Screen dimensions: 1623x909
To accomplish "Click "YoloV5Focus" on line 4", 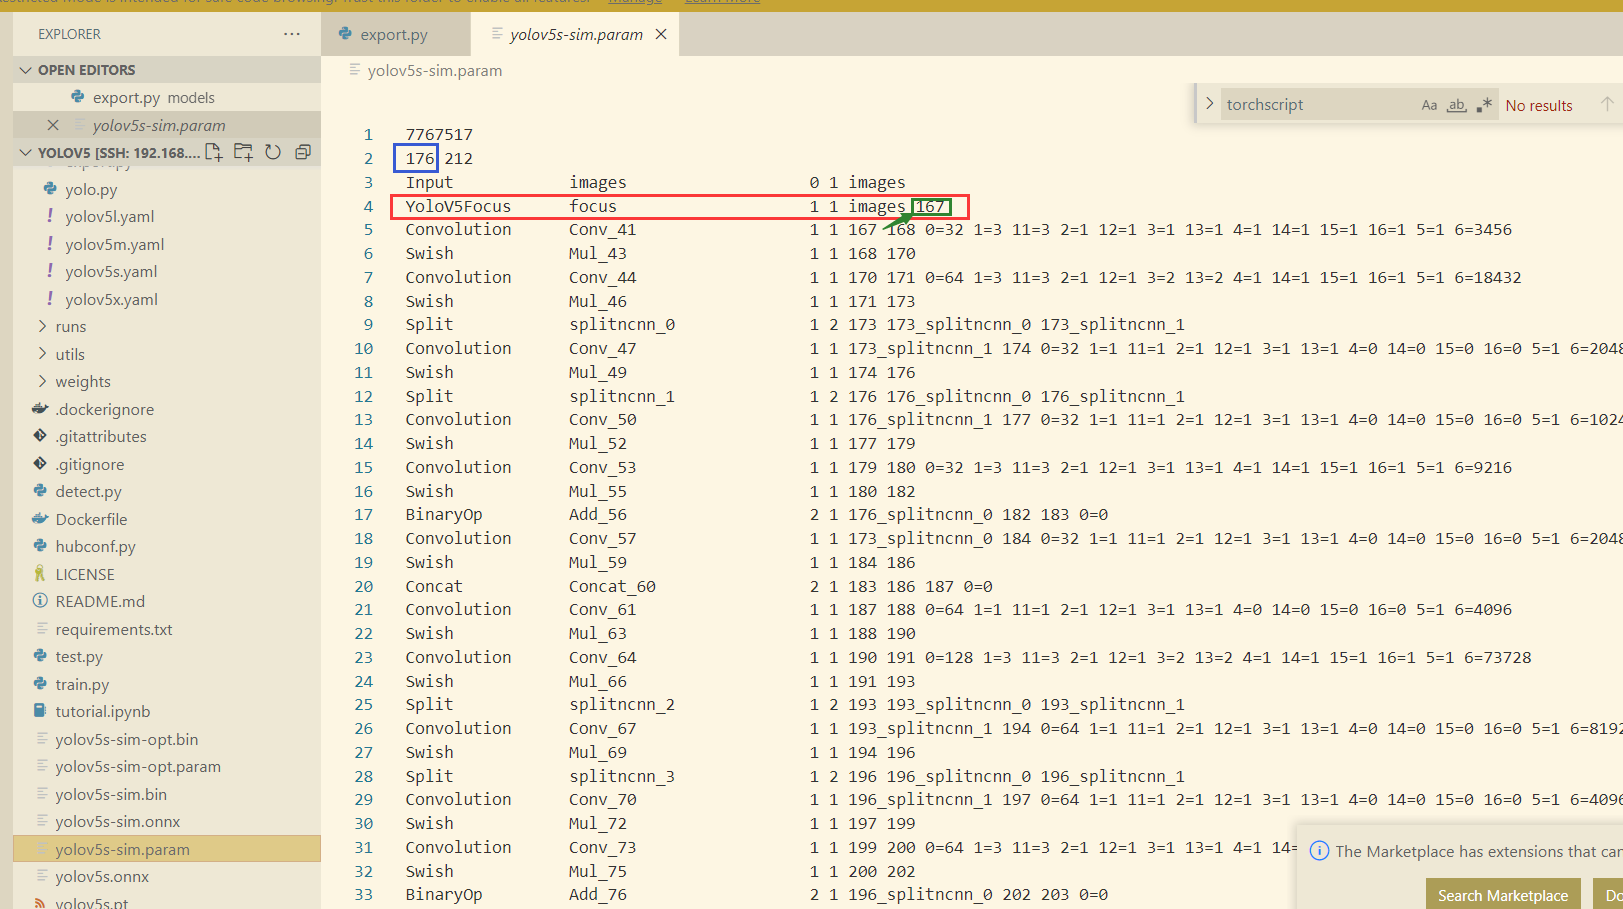I will click(458, 206).
